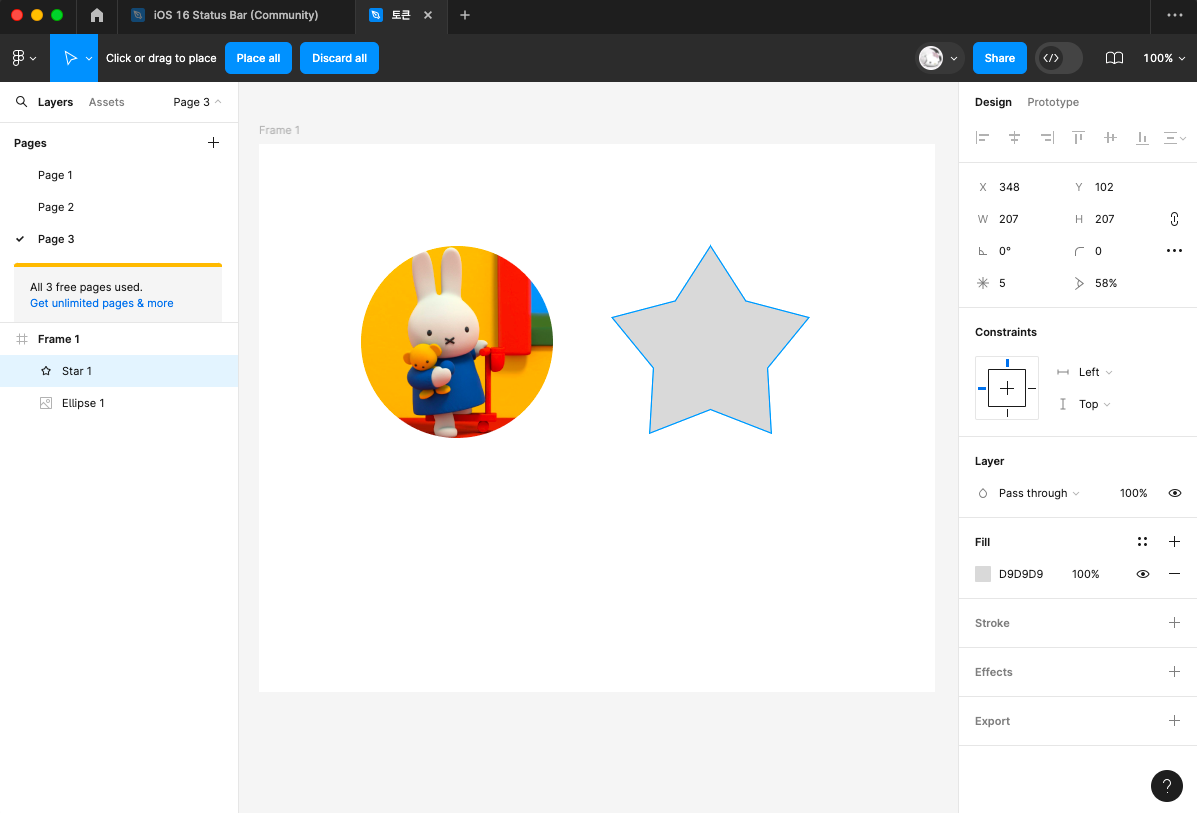Click the constraints diagram box
The height and width of the screenshot is (813, 1197).
pyautogui.click(x=1006, y=388)
